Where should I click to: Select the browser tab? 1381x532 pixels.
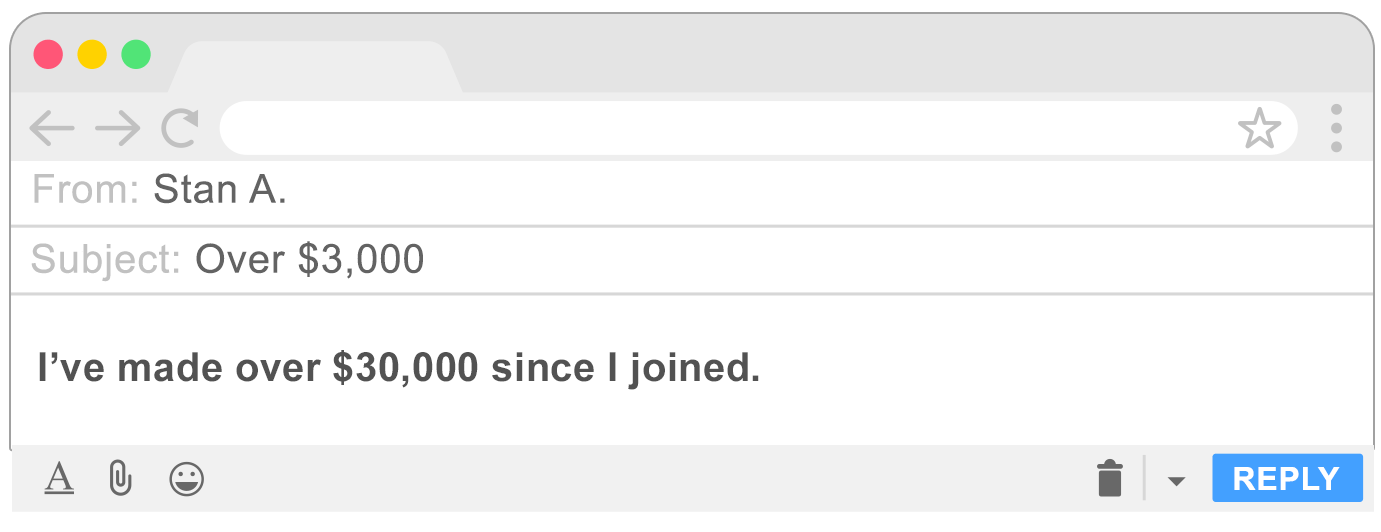(315, 68)
